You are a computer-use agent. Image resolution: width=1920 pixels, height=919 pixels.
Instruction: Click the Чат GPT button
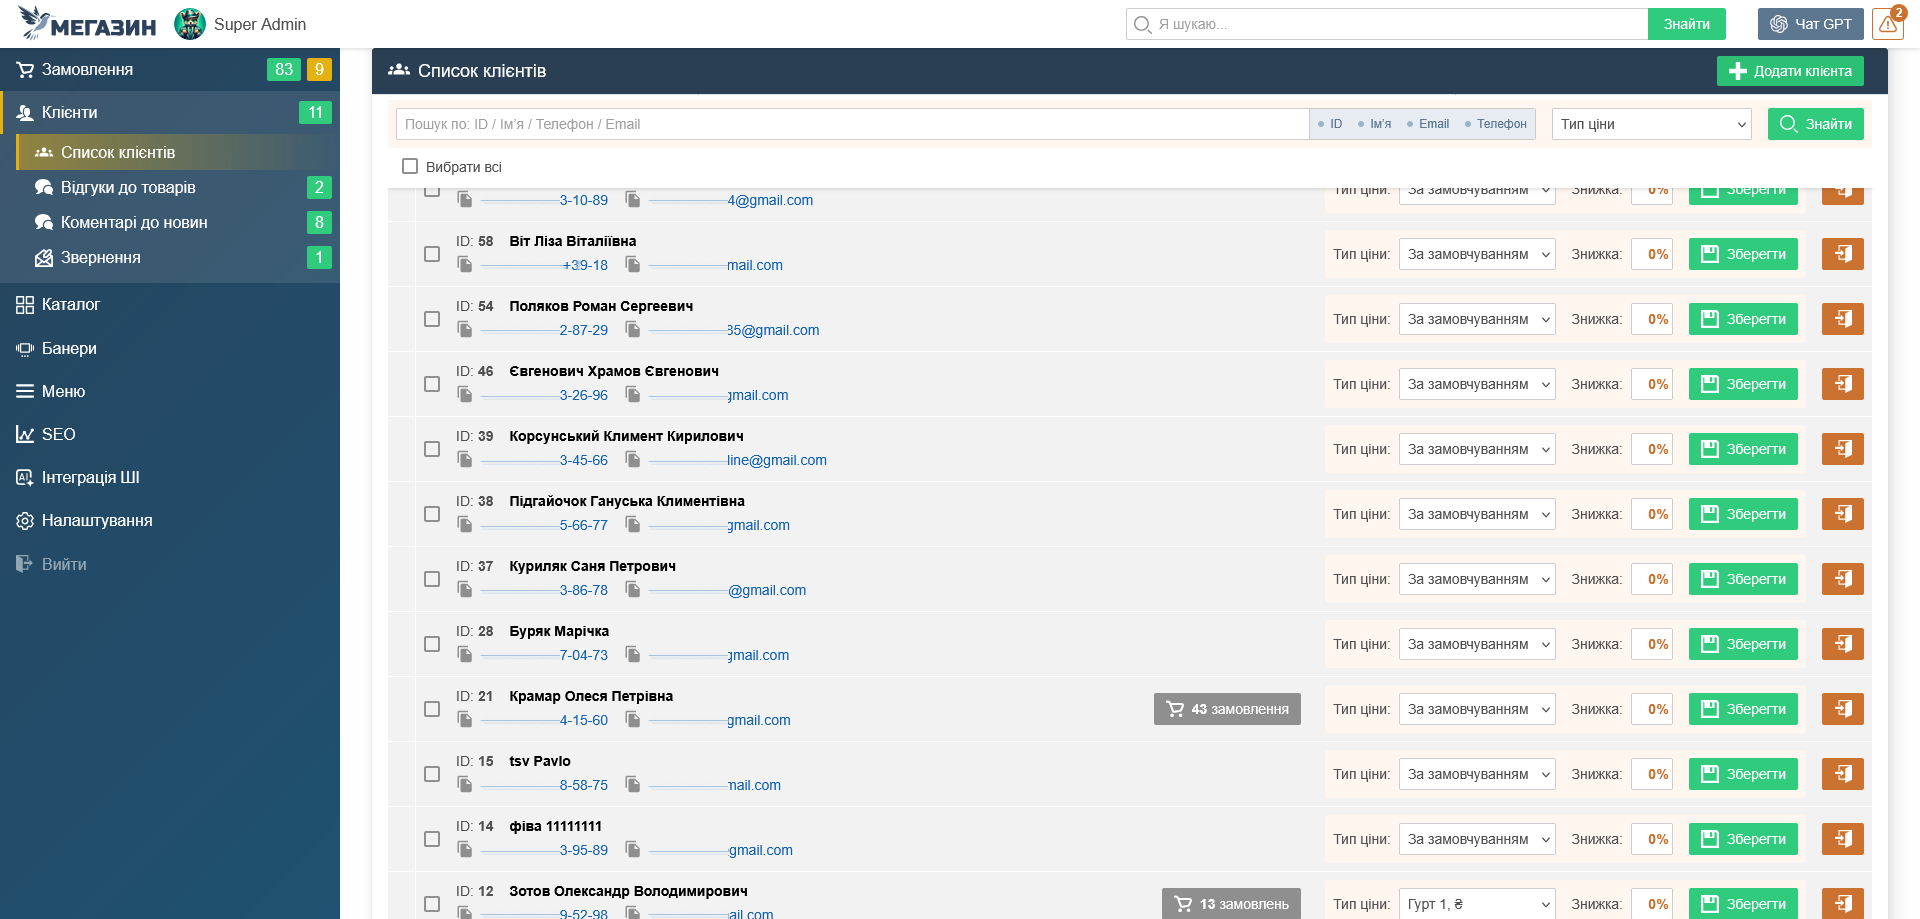1810,24
